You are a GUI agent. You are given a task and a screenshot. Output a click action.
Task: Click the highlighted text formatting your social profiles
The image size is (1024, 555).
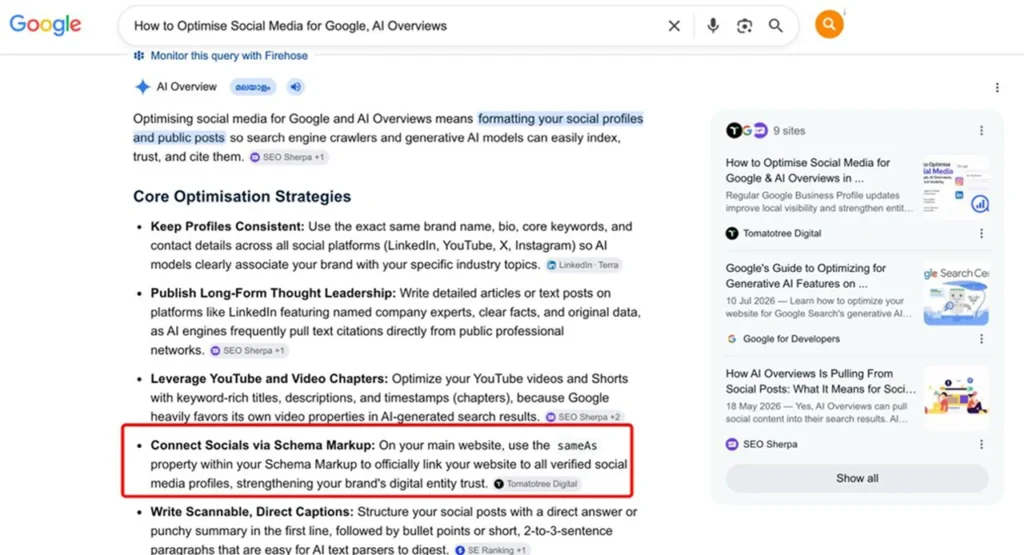click(560, 119)
